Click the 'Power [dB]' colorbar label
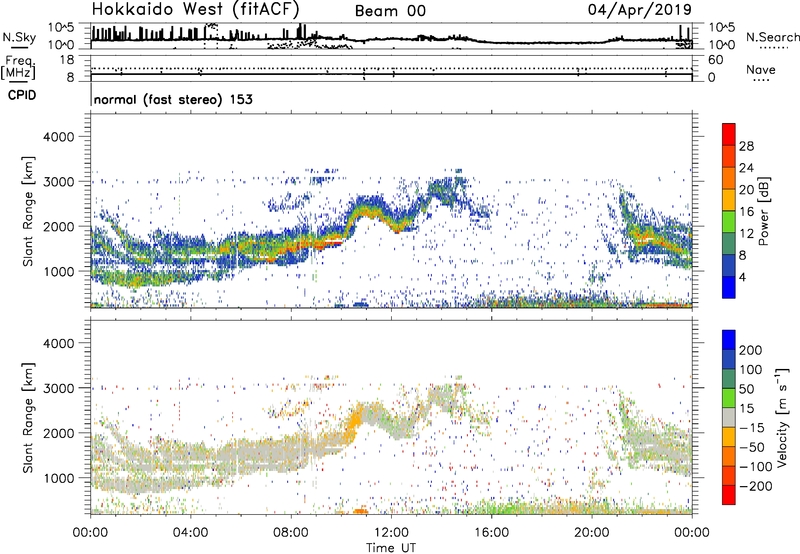Image resolution: width=800 pixels, height=554 pixels. 763,211
